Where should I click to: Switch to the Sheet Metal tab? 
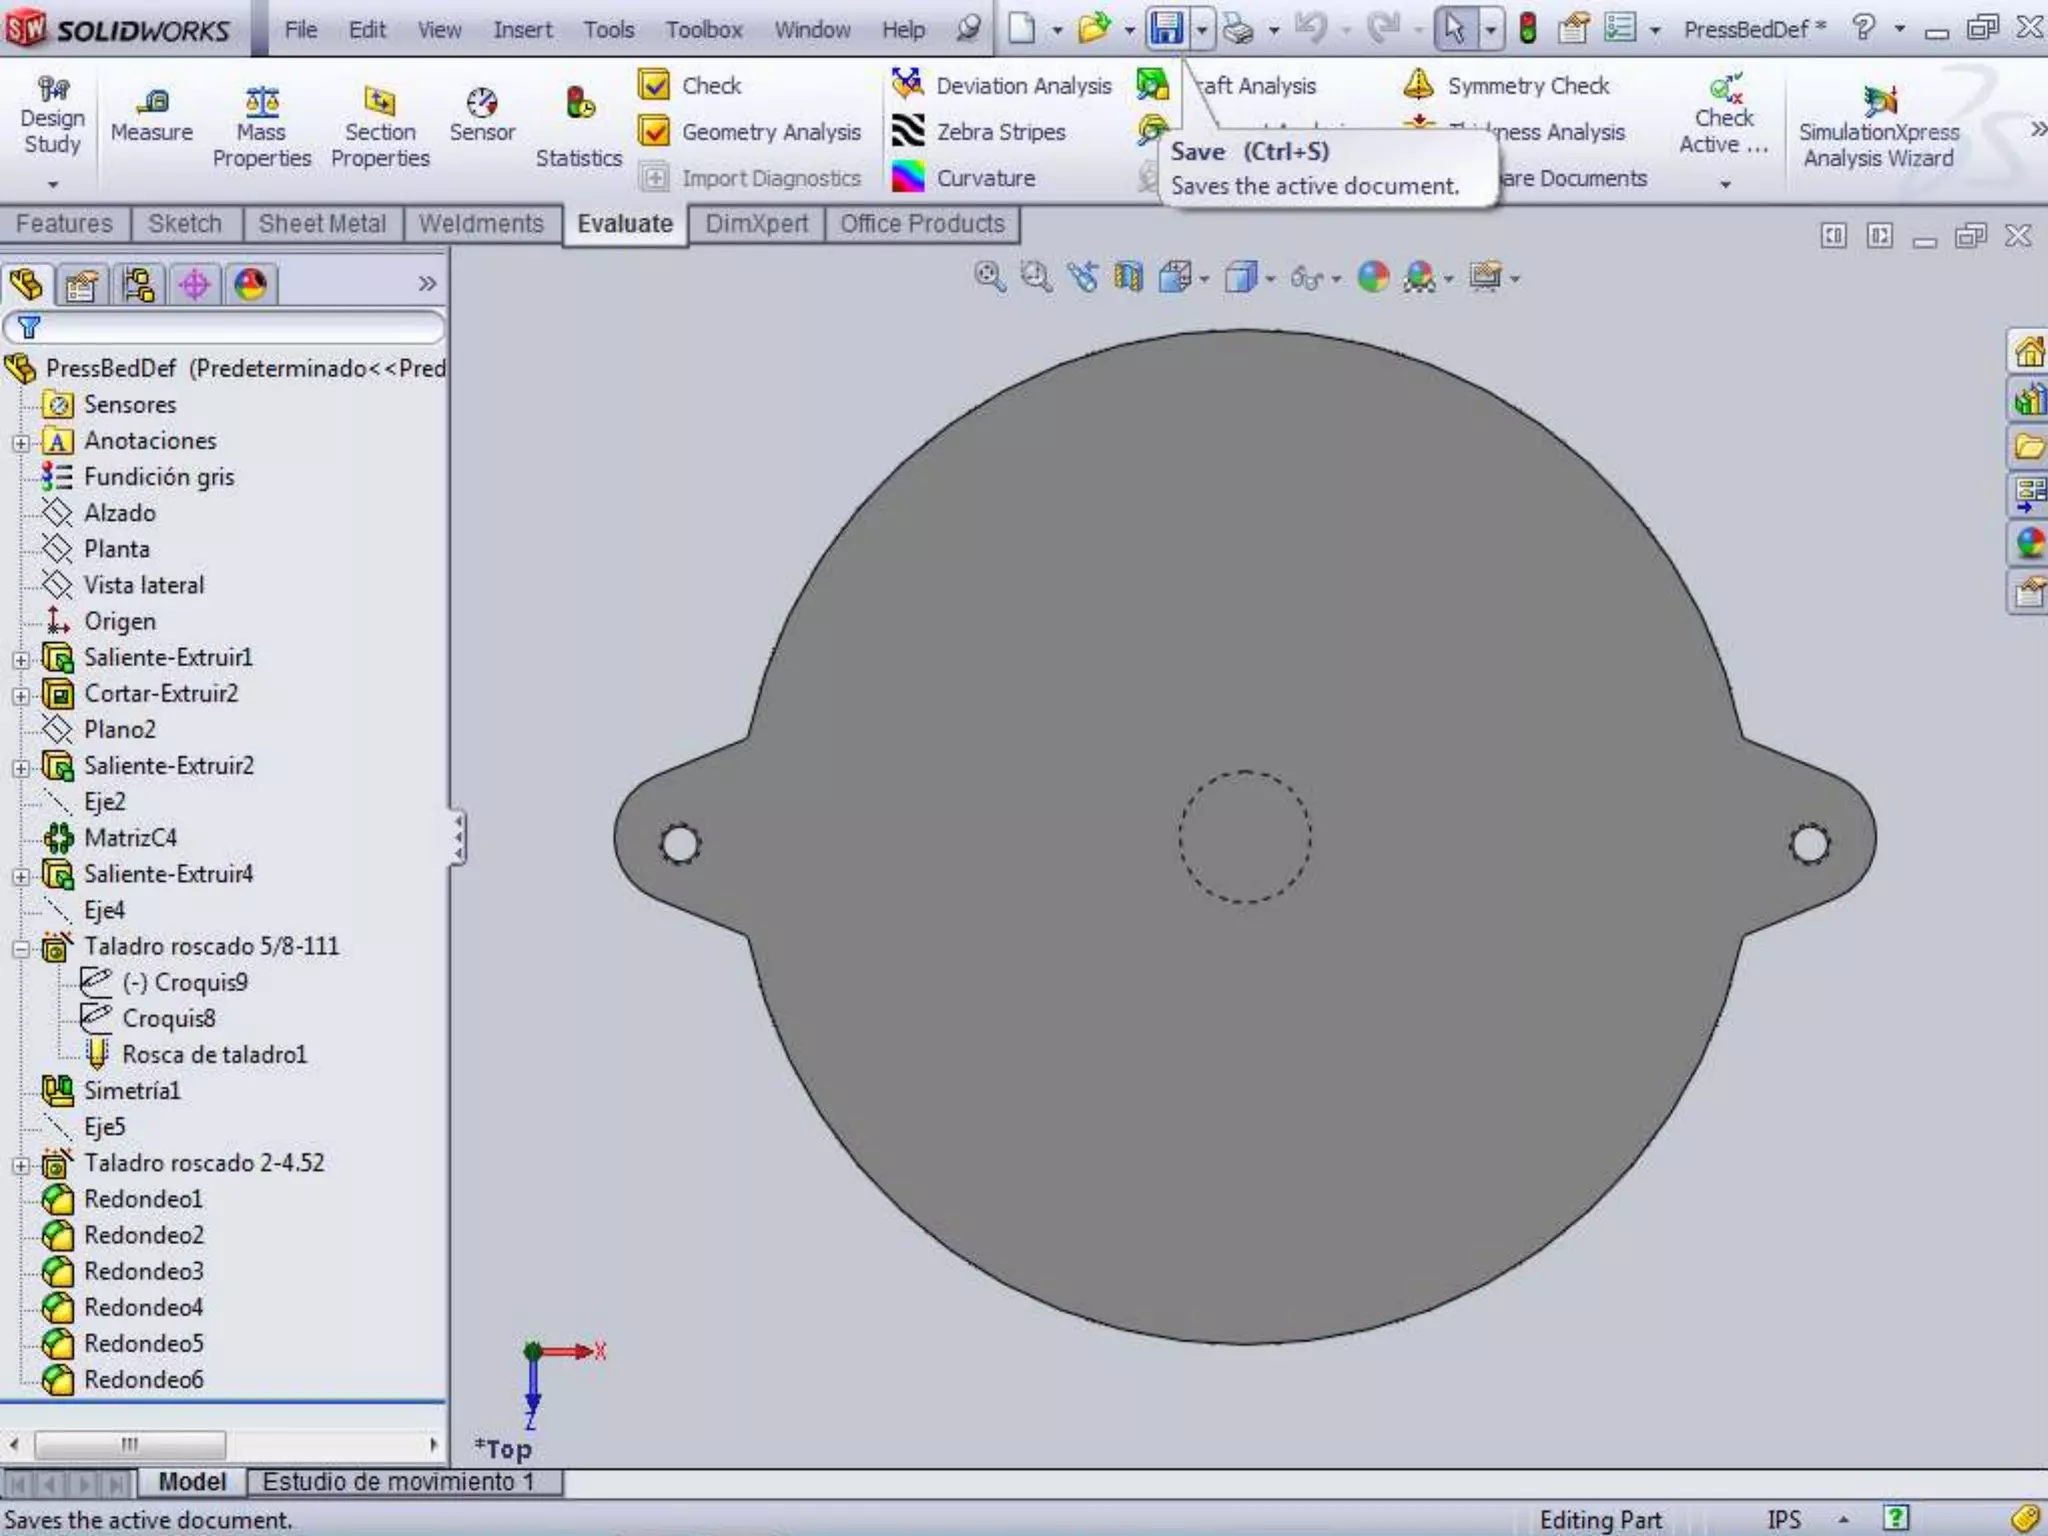pos(321,224)
